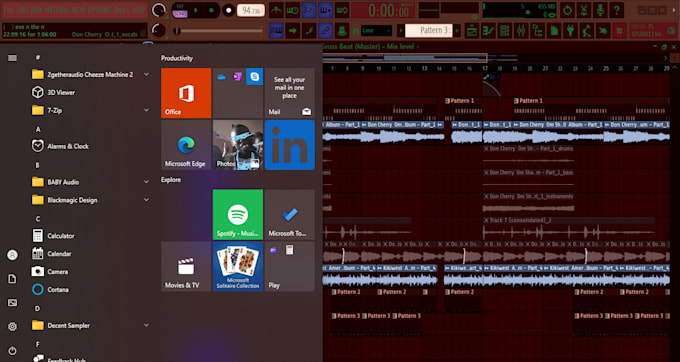This screenshot has width=680, height=362.
Task: Click the 94.736 tempo field
Action: pyautogui.click(x=251, y=10)
